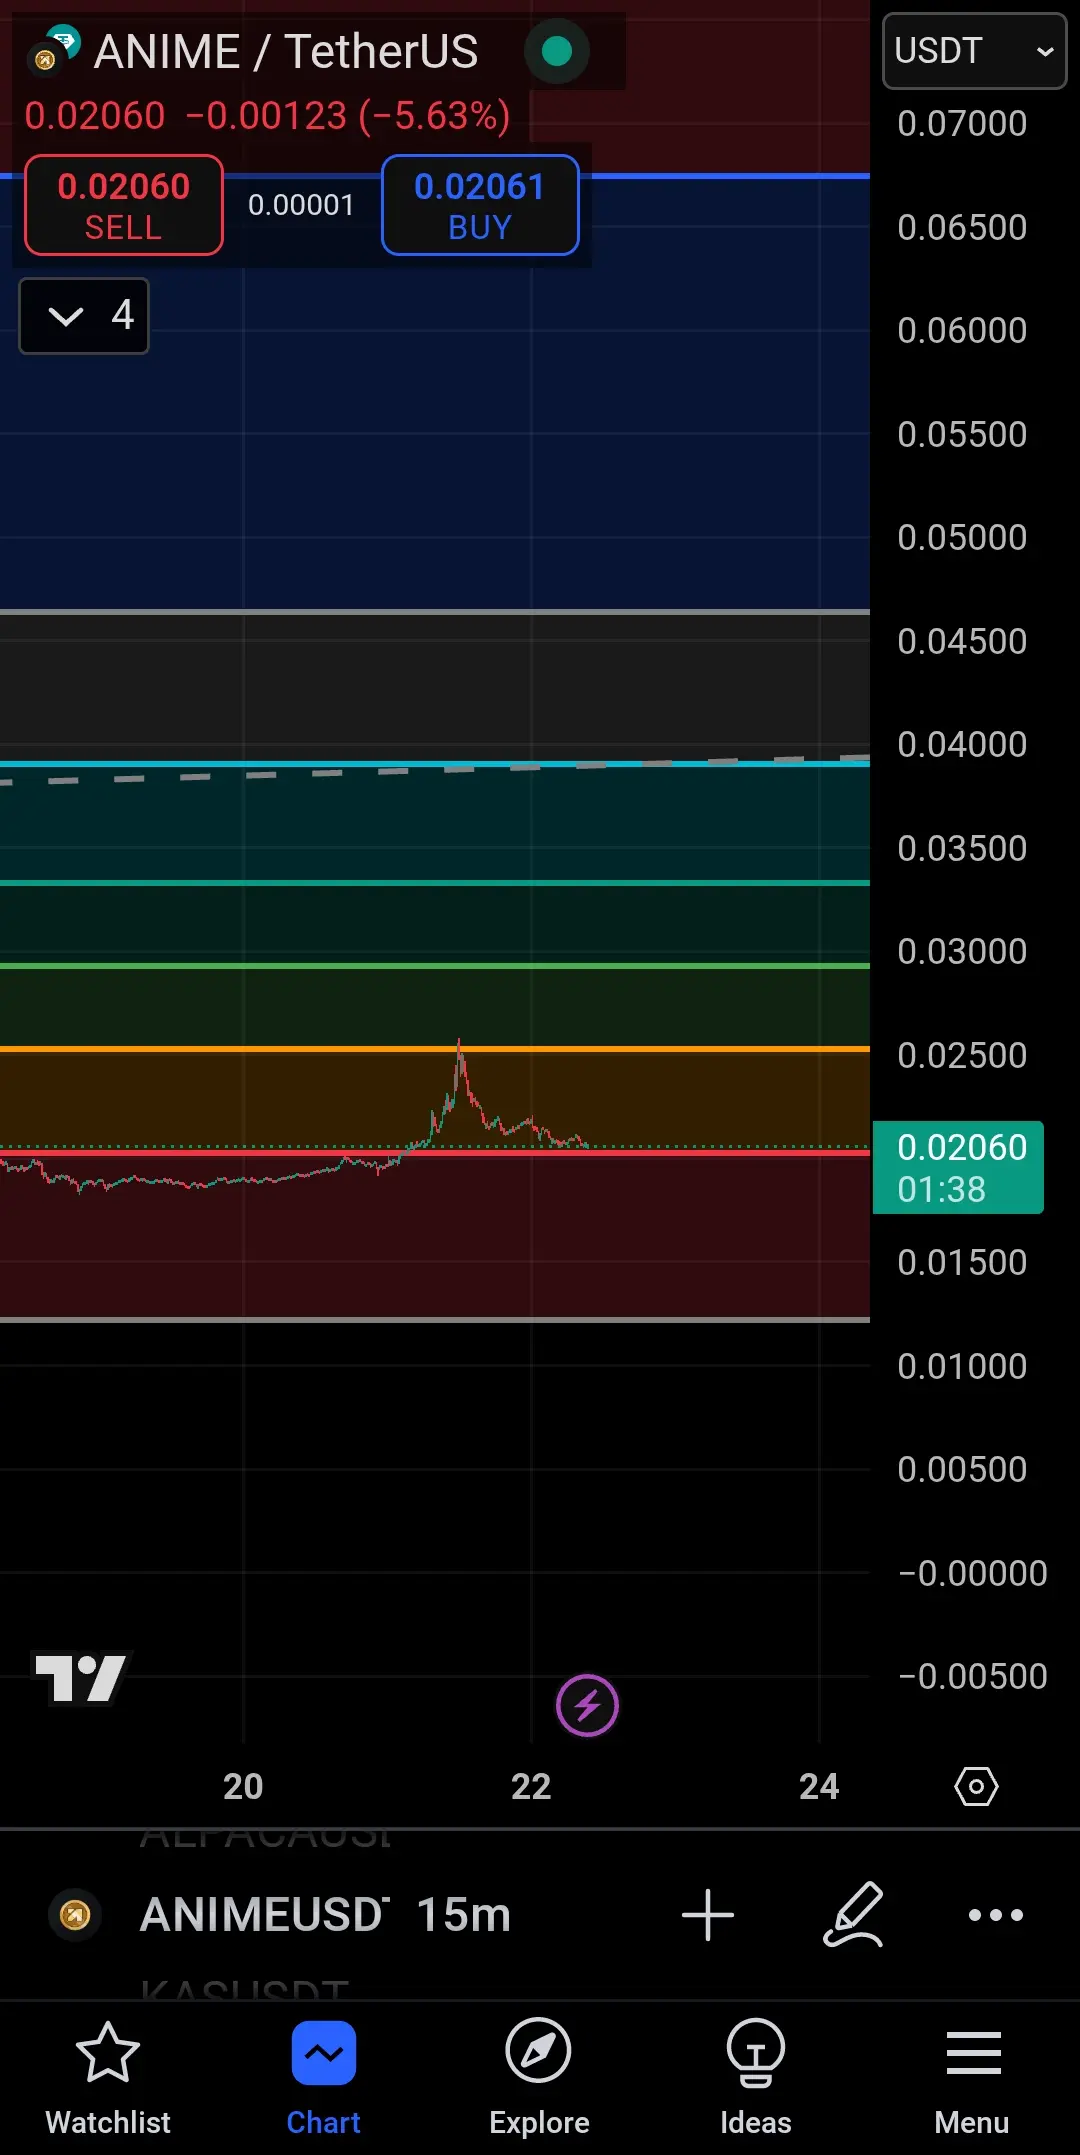1080x2155 pixels.
Task: Change the 15m timeframe interval
Action: click(464, 1915)
